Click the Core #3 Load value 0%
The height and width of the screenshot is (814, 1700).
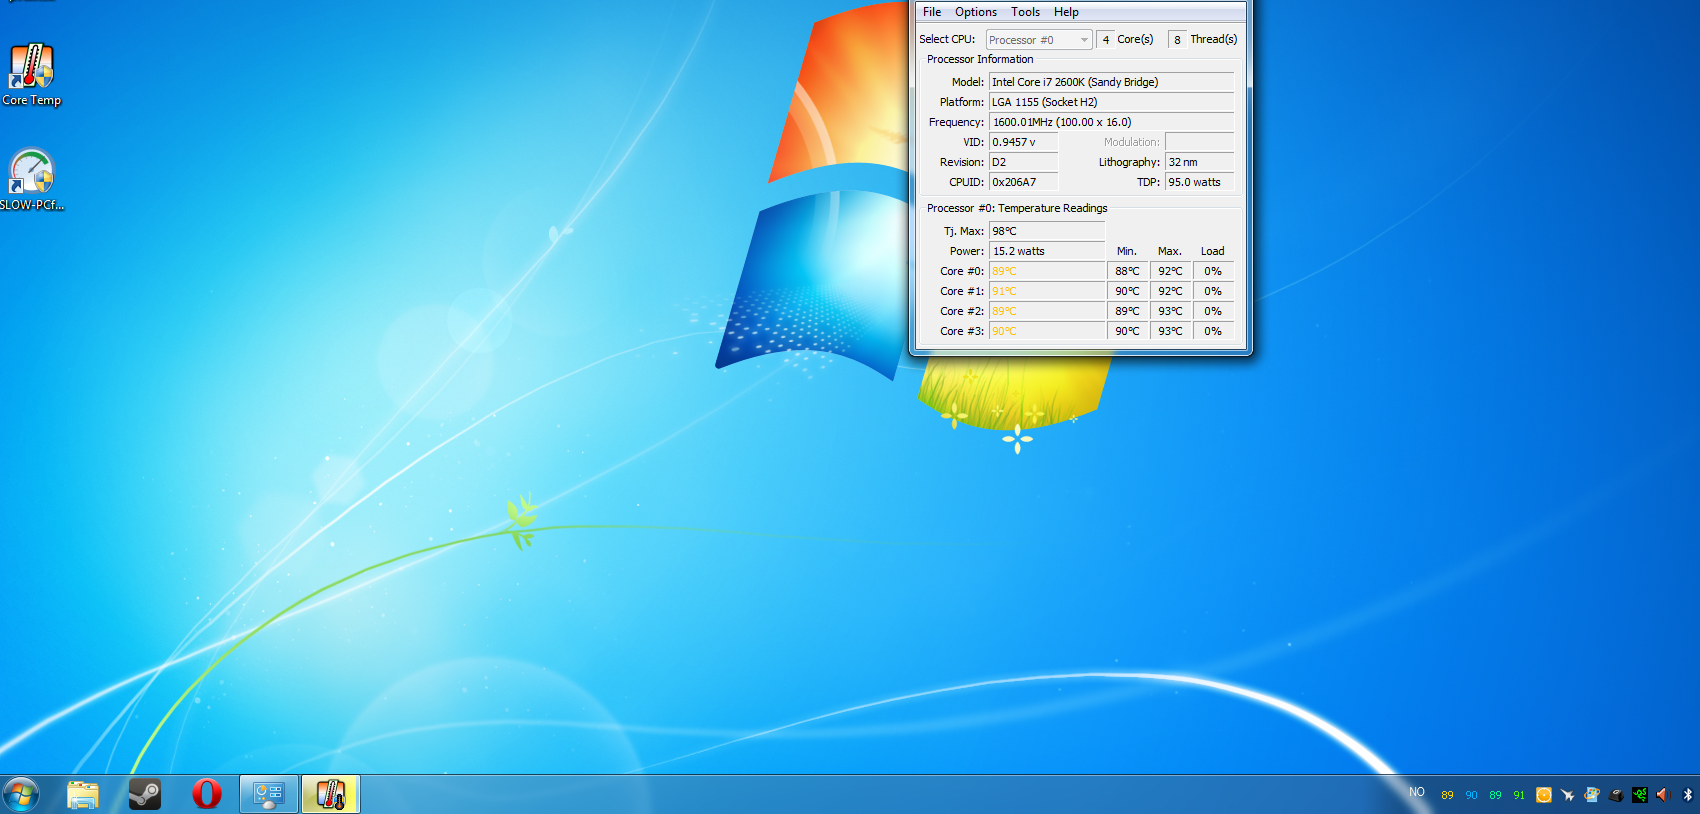tap(1213, 331)
